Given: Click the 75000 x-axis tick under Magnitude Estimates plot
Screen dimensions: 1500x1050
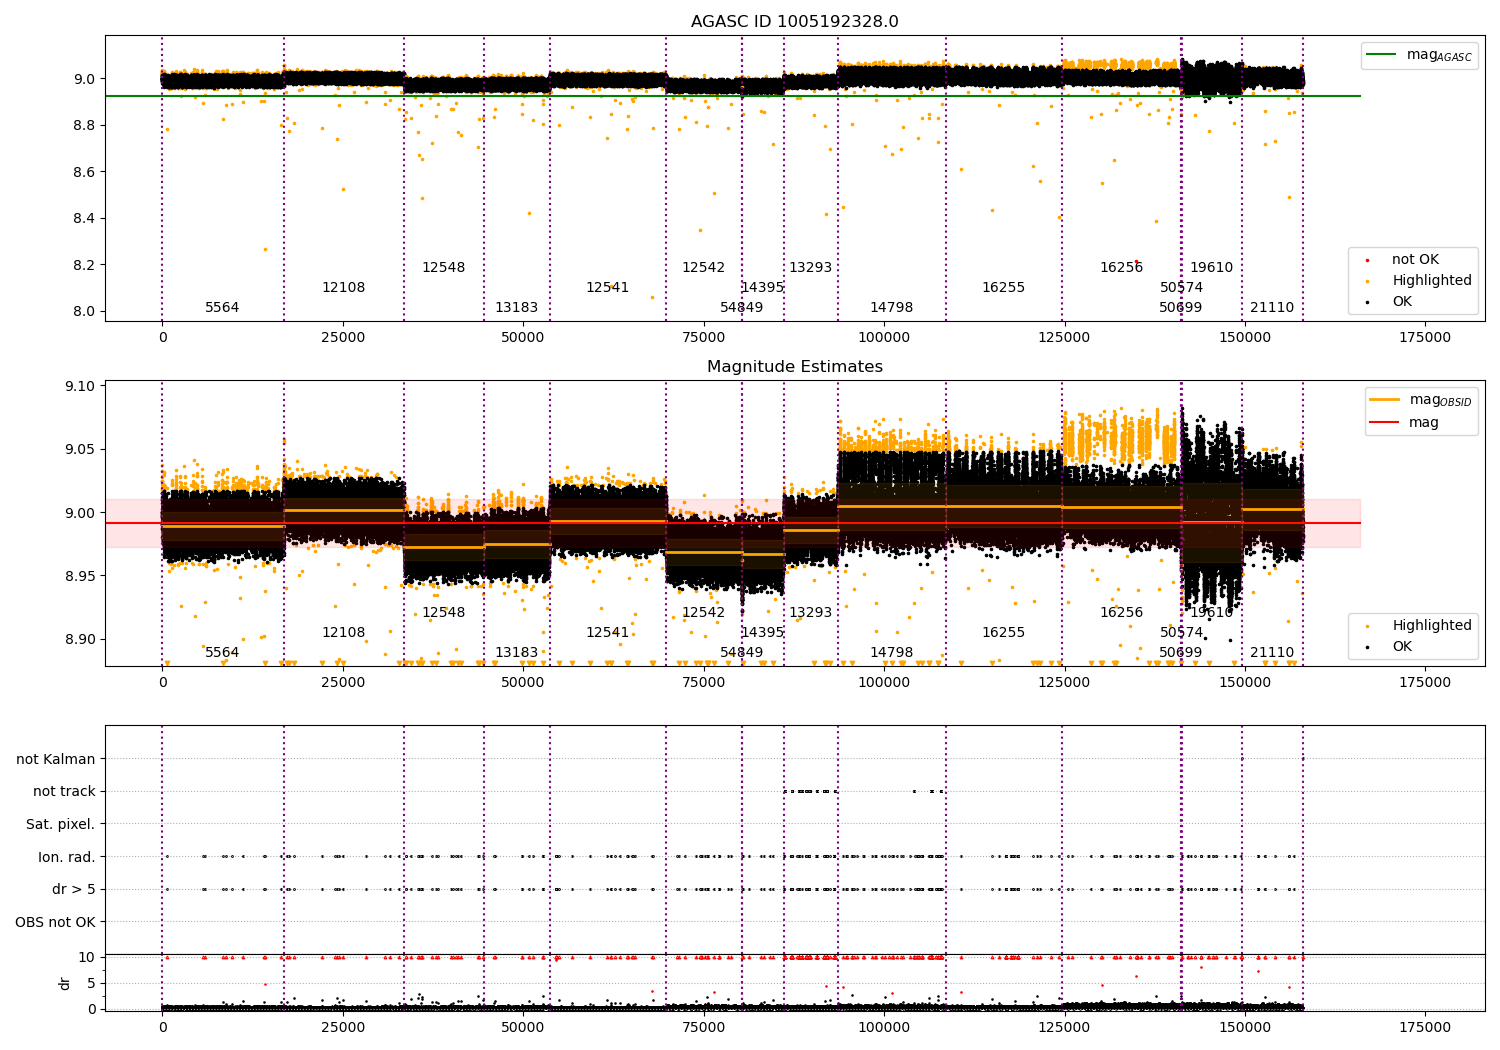Looking at the screenshot, I should [703, 682].
